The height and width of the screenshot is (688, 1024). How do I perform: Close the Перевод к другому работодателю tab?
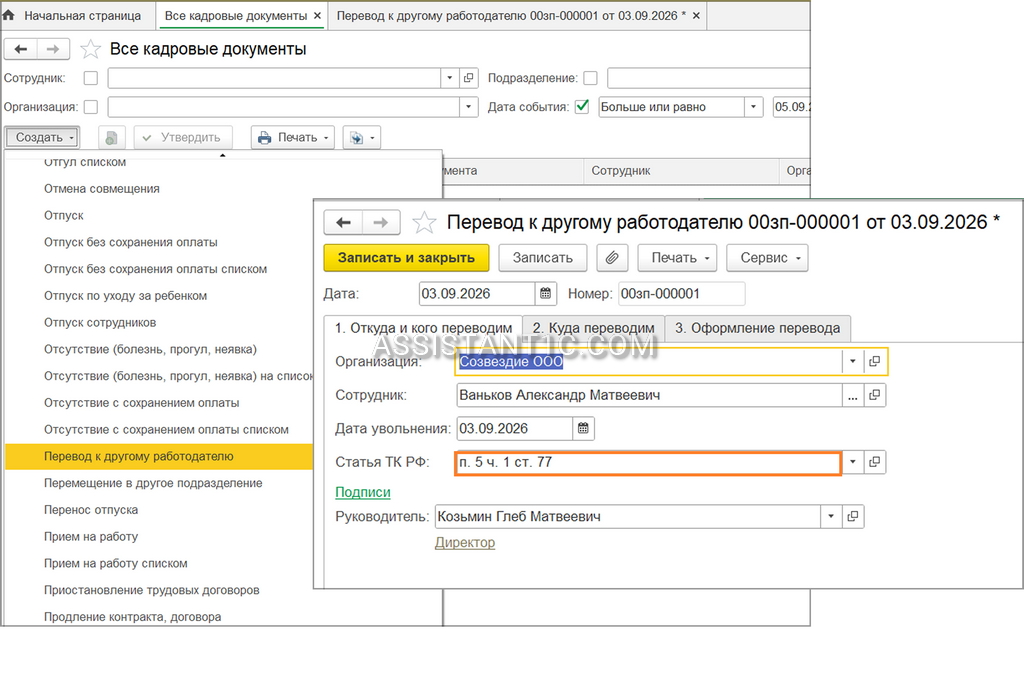696,16
